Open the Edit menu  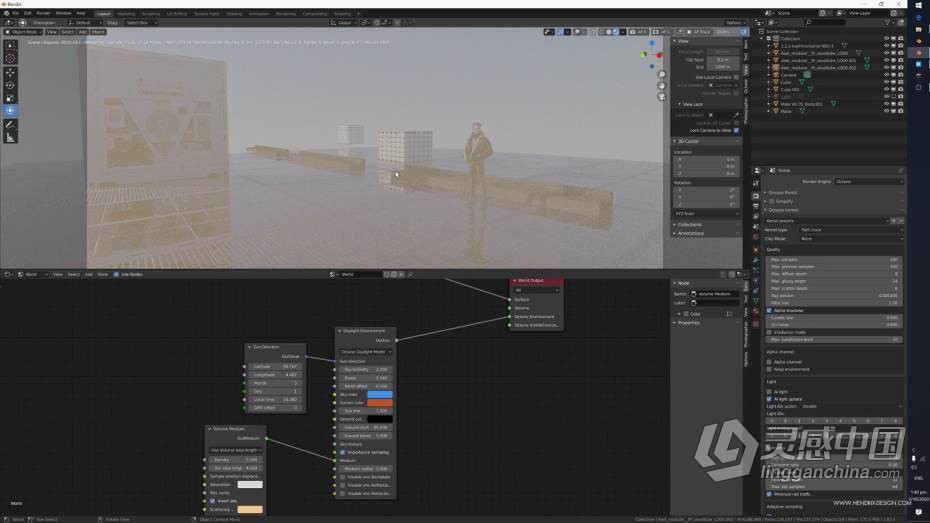[x=27, y=13]
